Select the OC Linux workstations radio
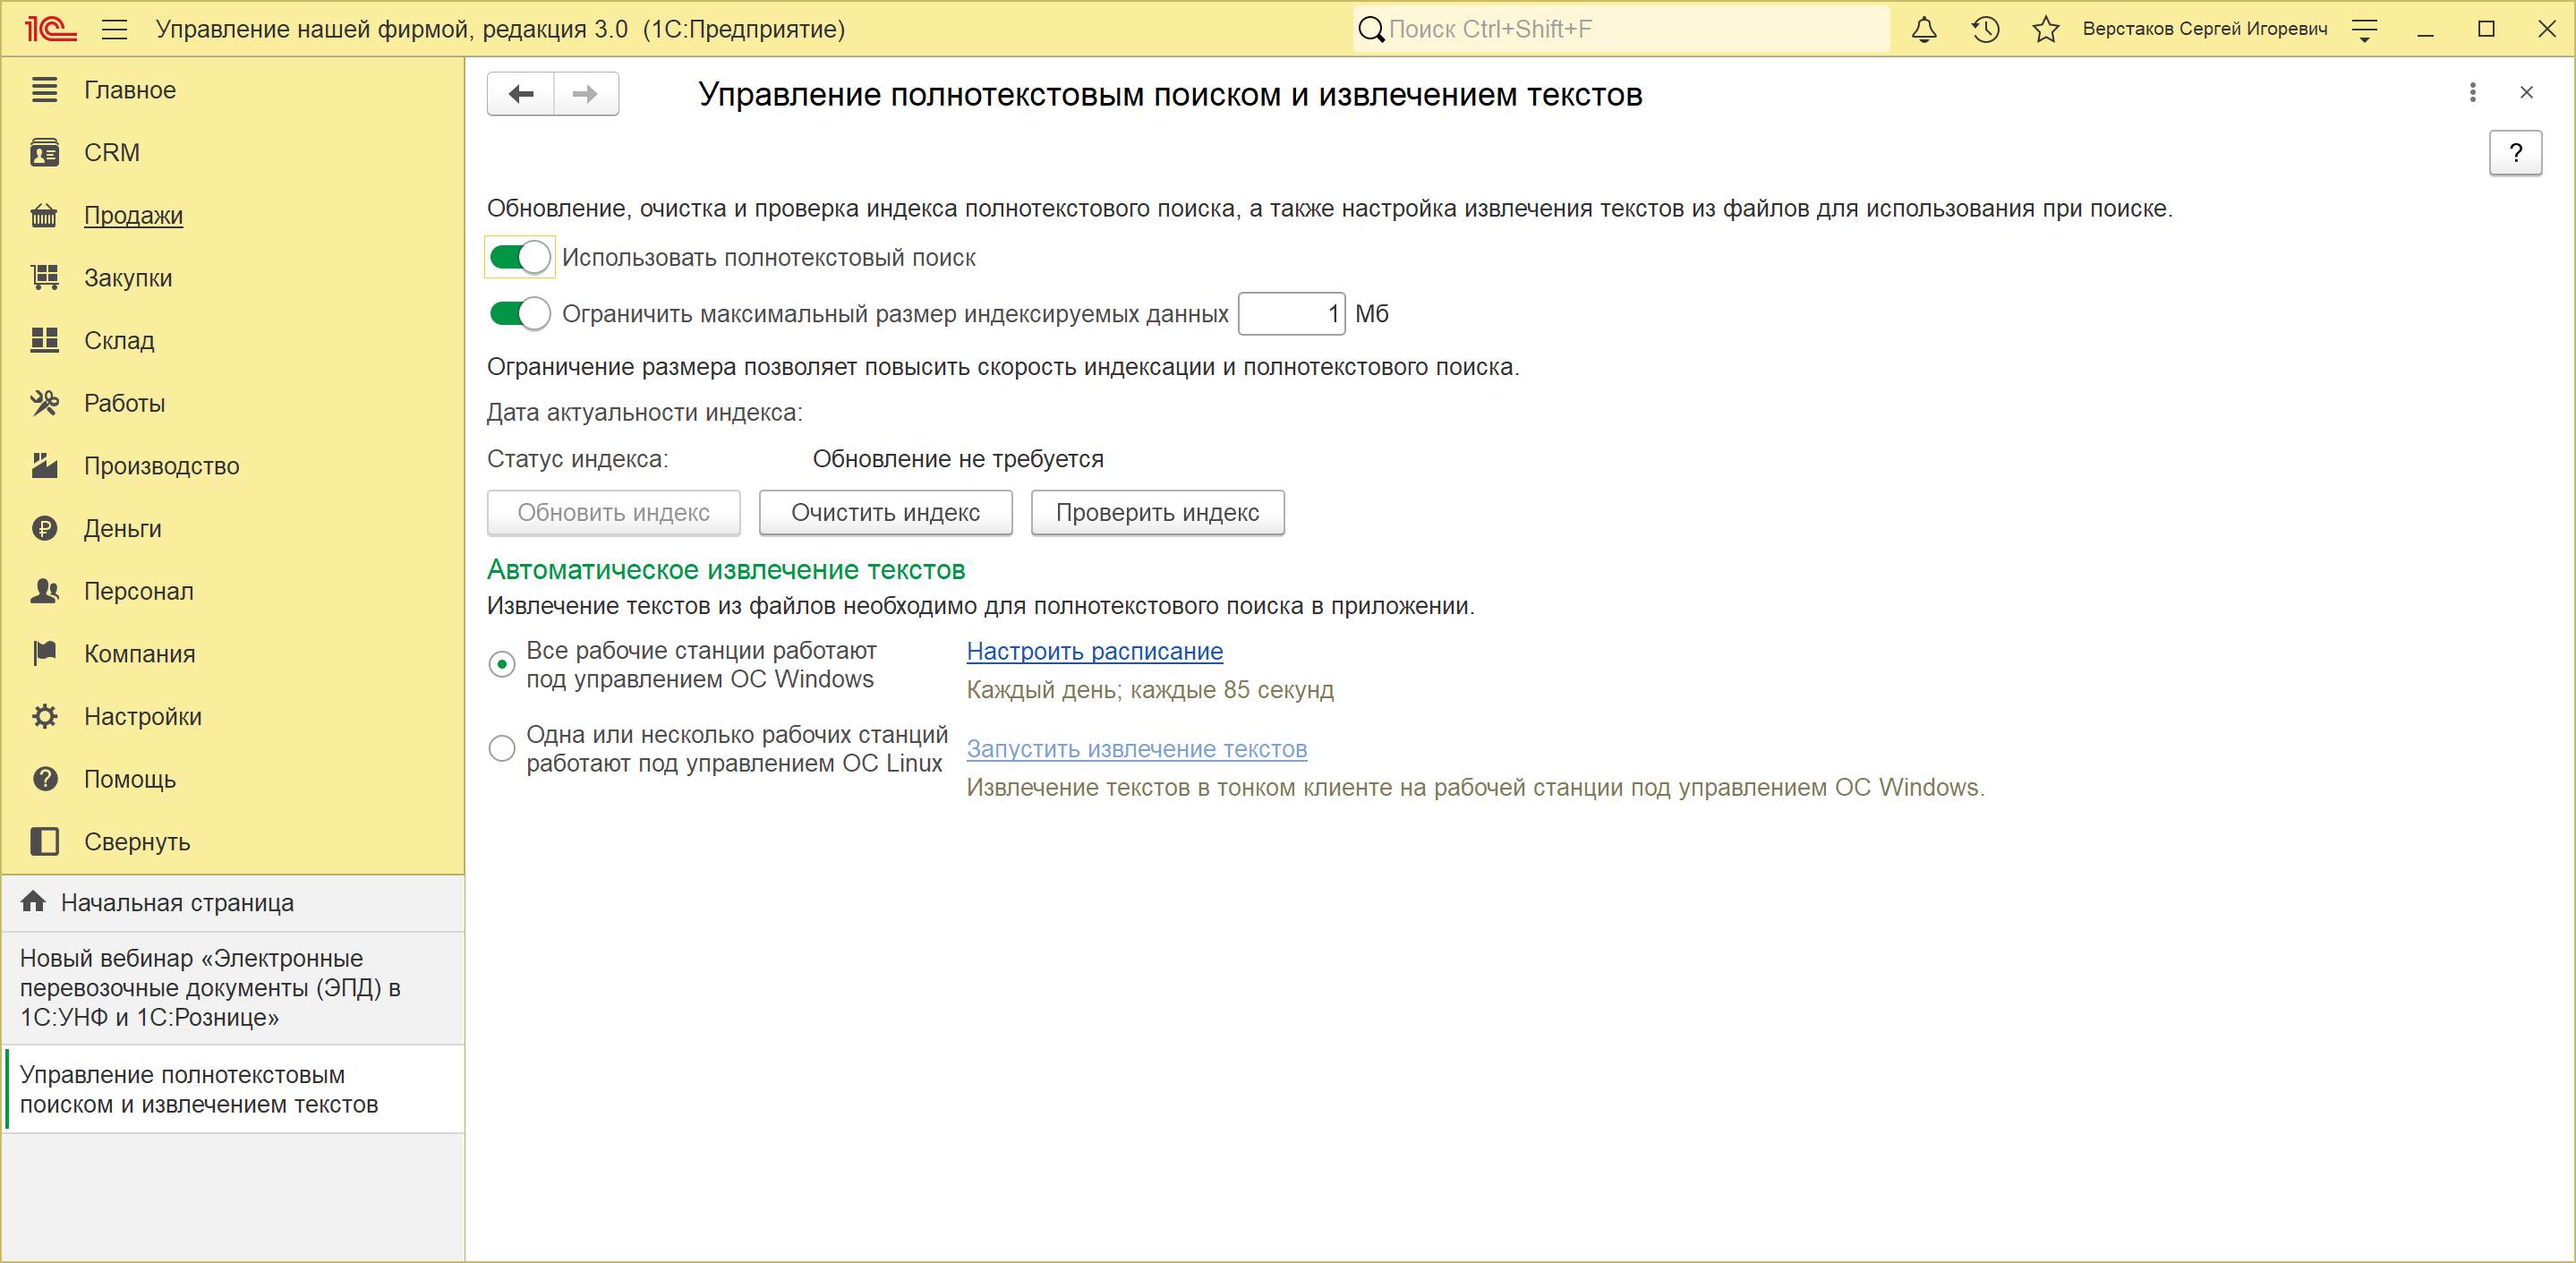2576x1263 pixels. tap(502, 749)
